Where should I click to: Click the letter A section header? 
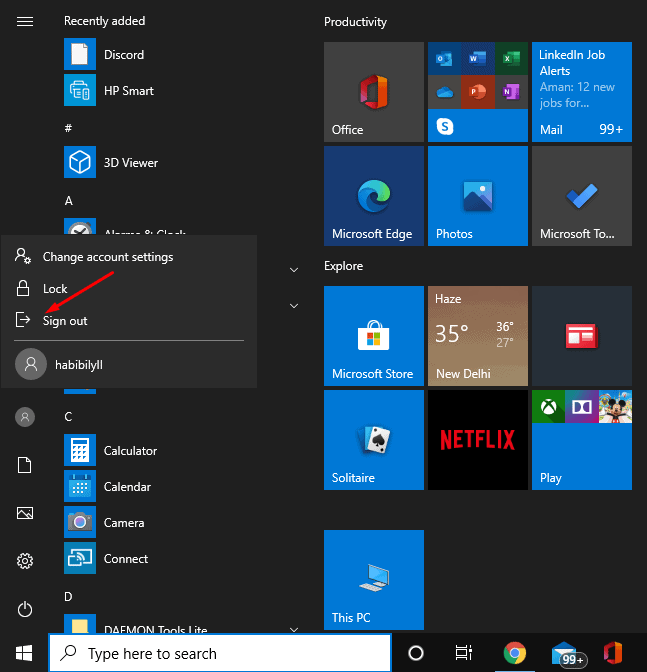69,201
